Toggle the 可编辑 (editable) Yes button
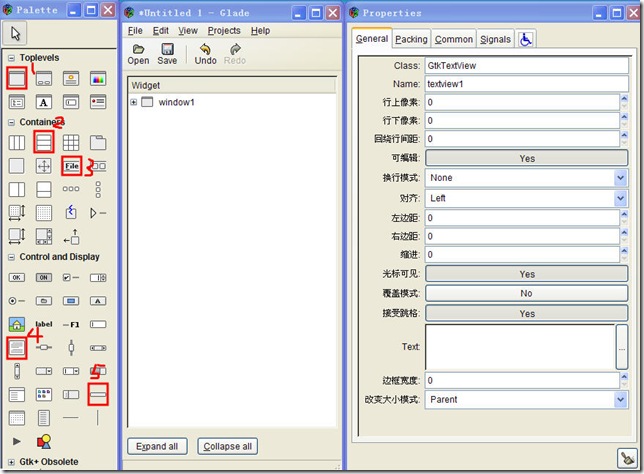This screenshot has height=474, width=644. tap(526, 158)
